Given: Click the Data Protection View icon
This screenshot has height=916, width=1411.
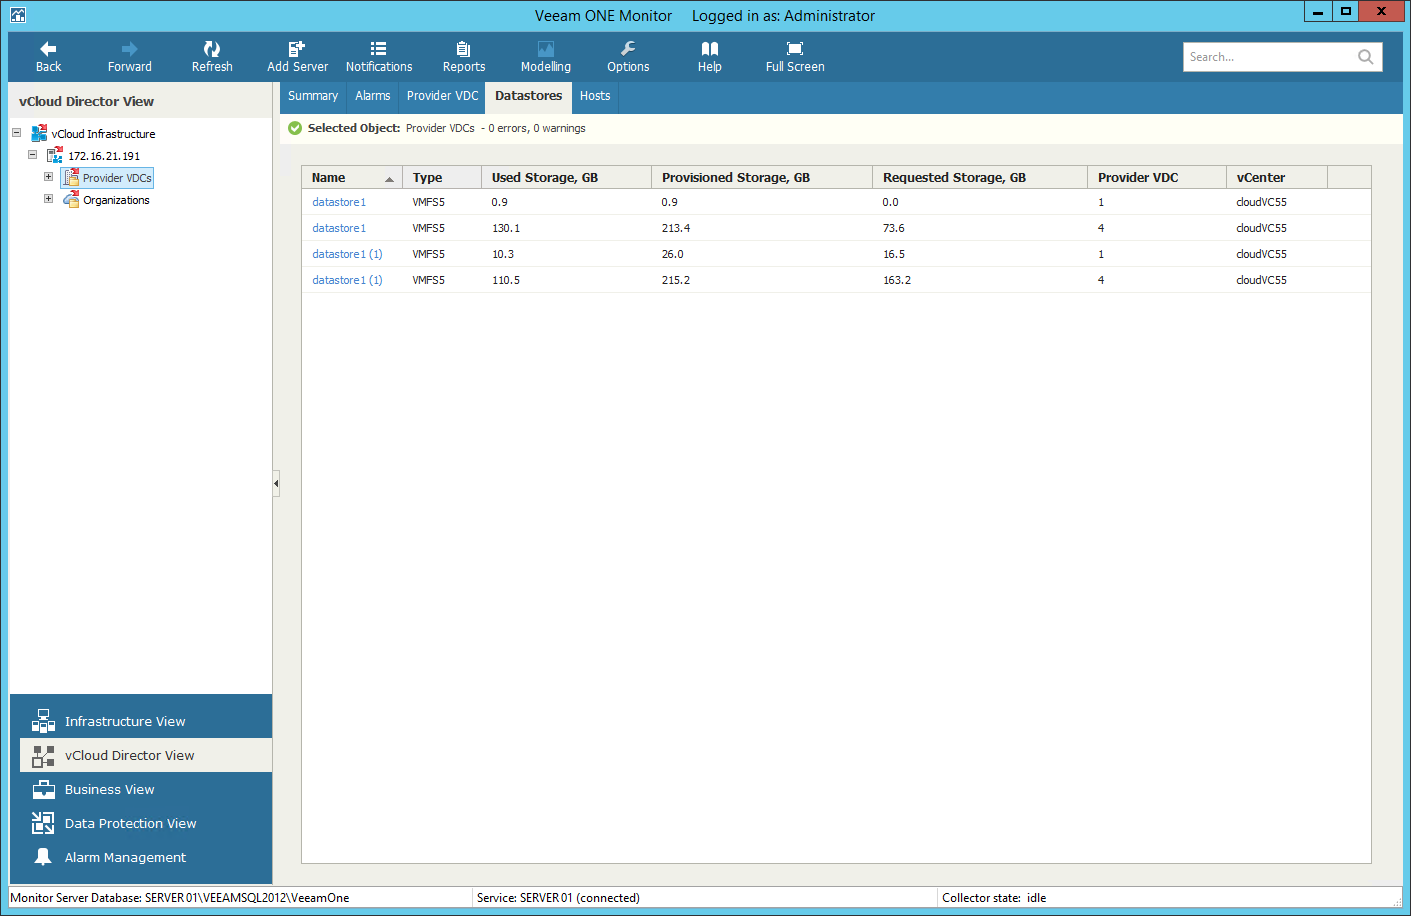Looking at the screenshot, I should click(x=43, y=823).
